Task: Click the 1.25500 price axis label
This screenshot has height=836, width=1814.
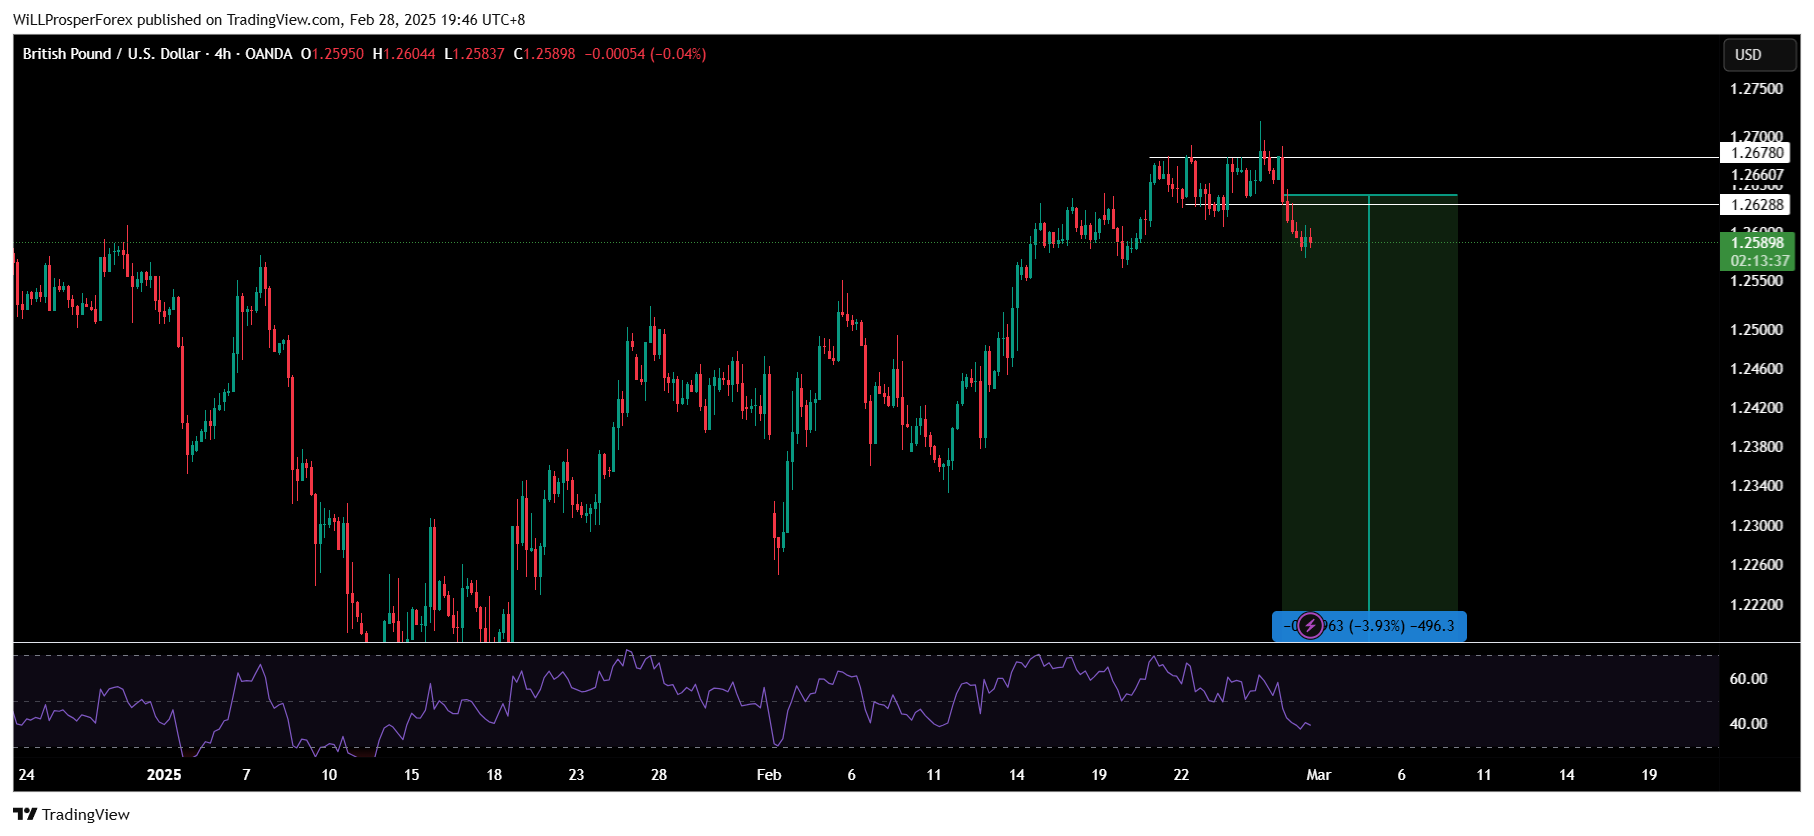Action: (1756, 281)
